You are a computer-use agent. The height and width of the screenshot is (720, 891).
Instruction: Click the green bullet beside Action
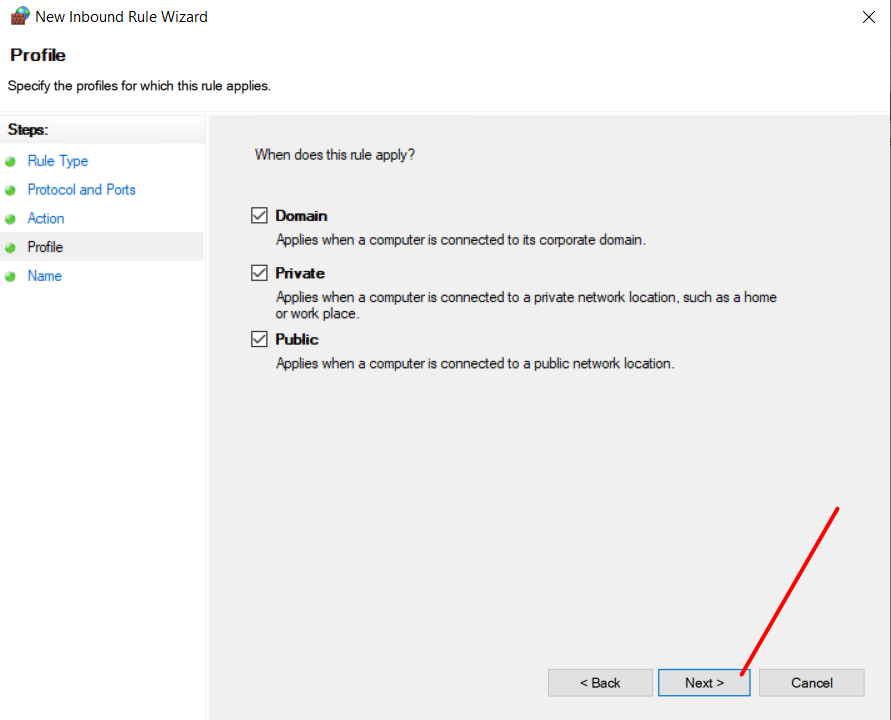10,219
